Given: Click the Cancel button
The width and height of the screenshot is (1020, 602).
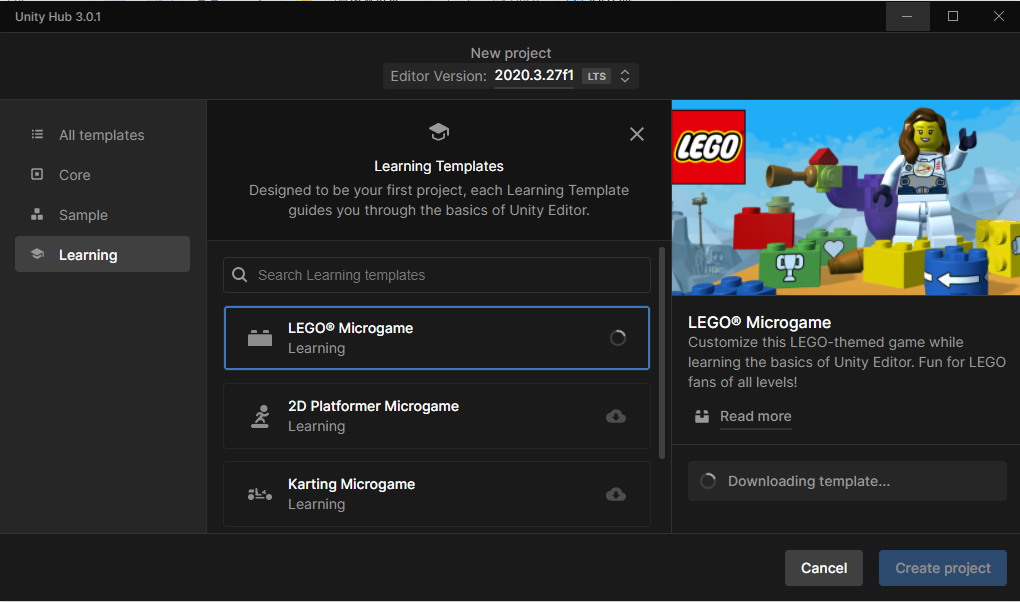Looking at the screenshot, I should point(824,568).
